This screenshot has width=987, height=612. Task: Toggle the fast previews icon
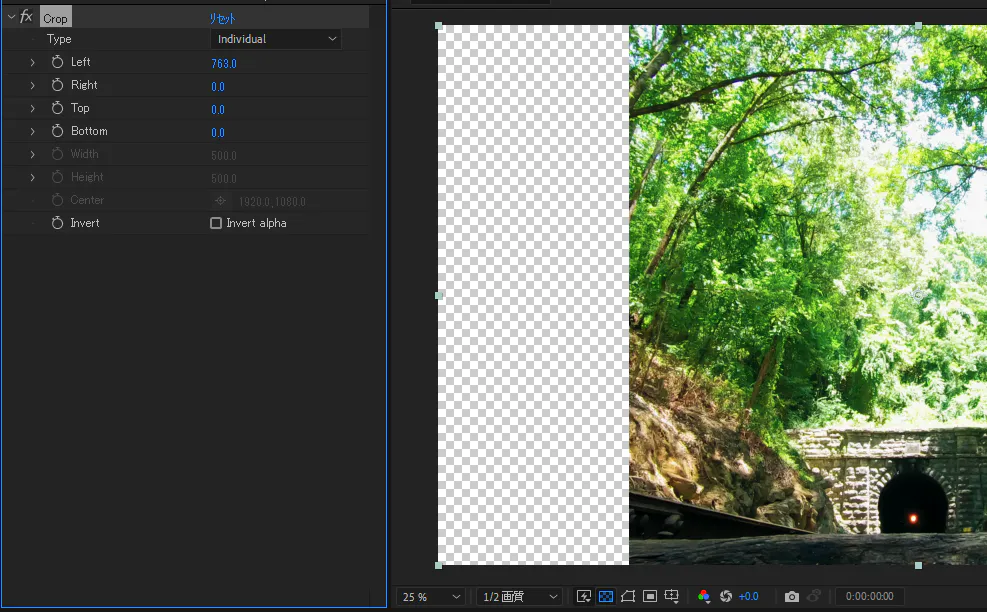(x=584, y=597)
